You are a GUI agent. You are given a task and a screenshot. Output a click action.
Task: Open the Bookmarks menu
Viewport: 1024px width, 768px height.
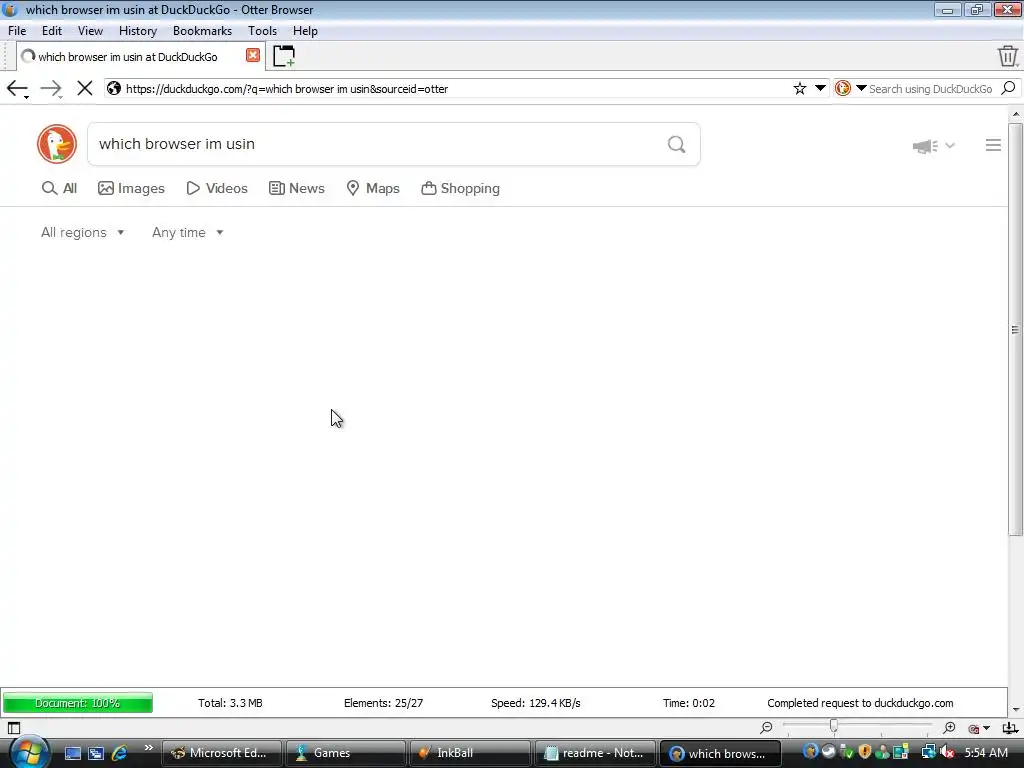click(202, 31)
